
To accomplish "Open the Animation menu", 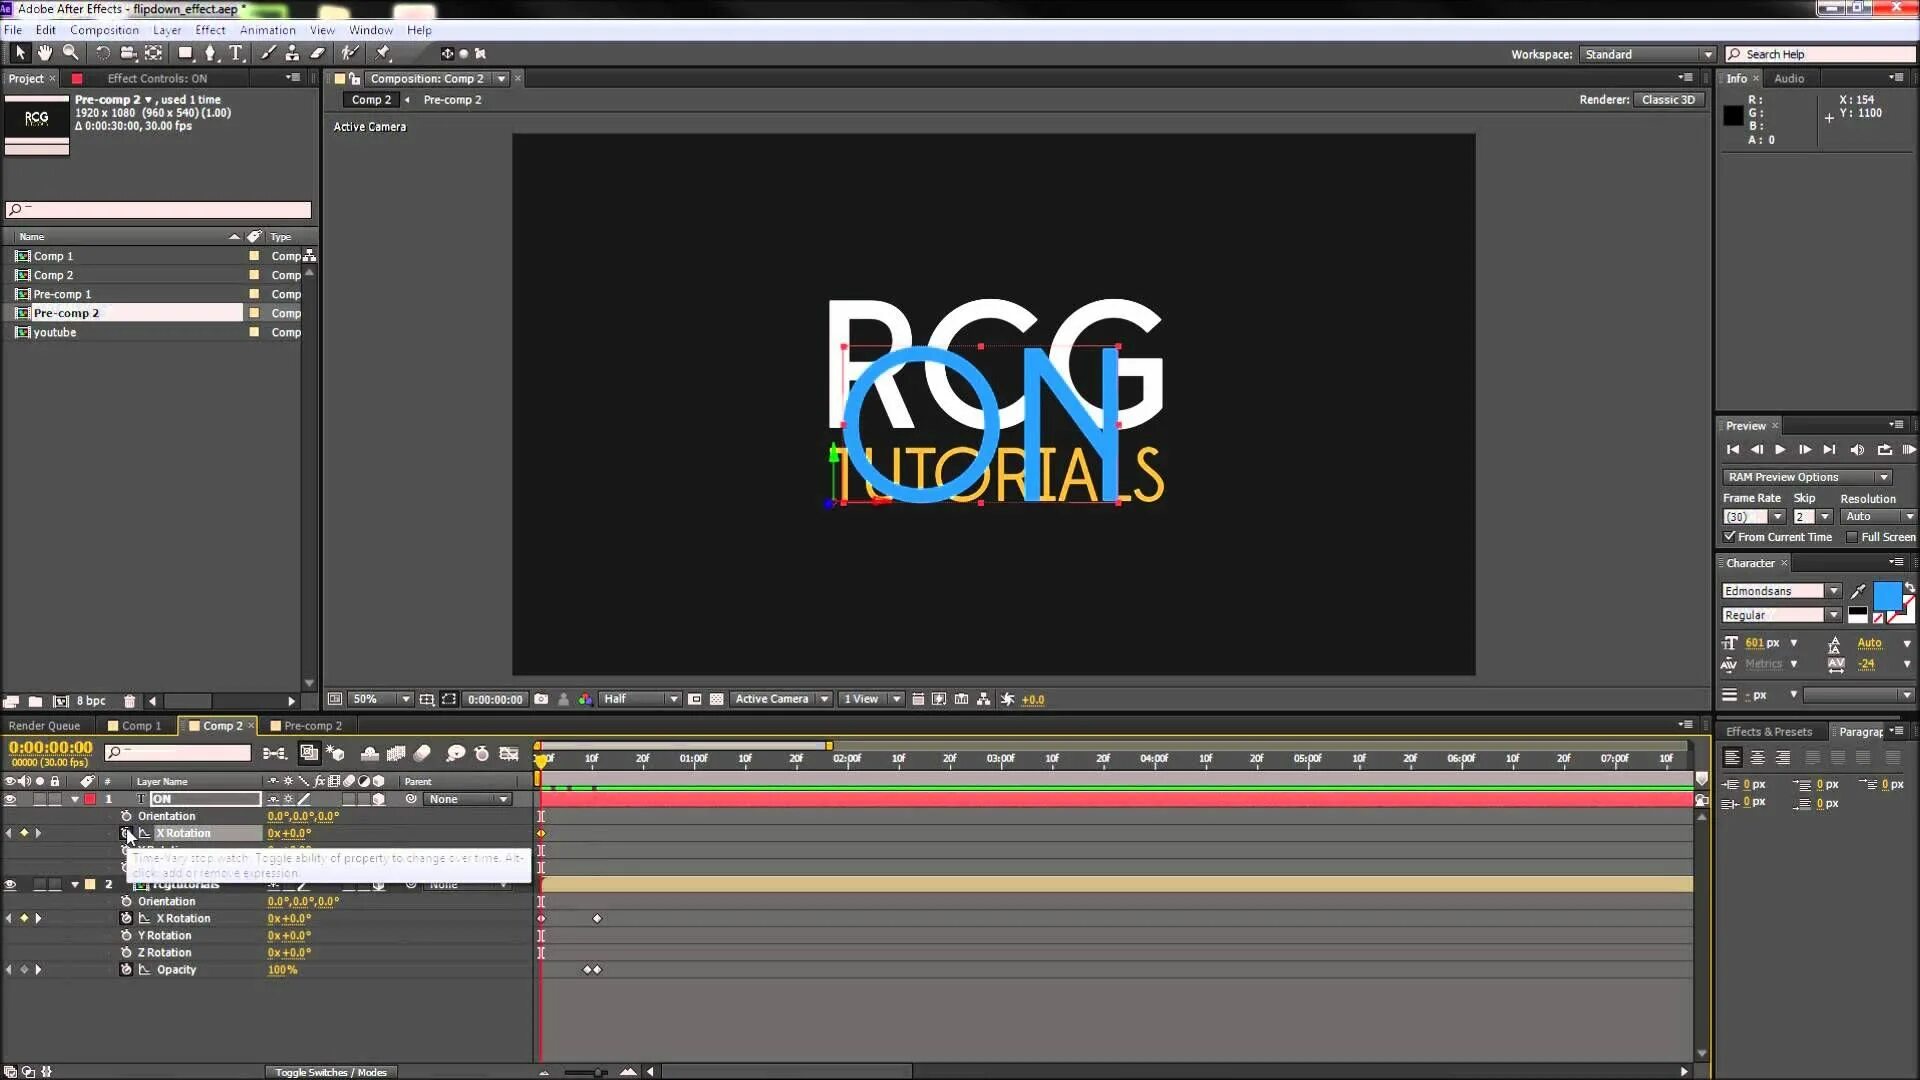I will [x=267, y=30].
